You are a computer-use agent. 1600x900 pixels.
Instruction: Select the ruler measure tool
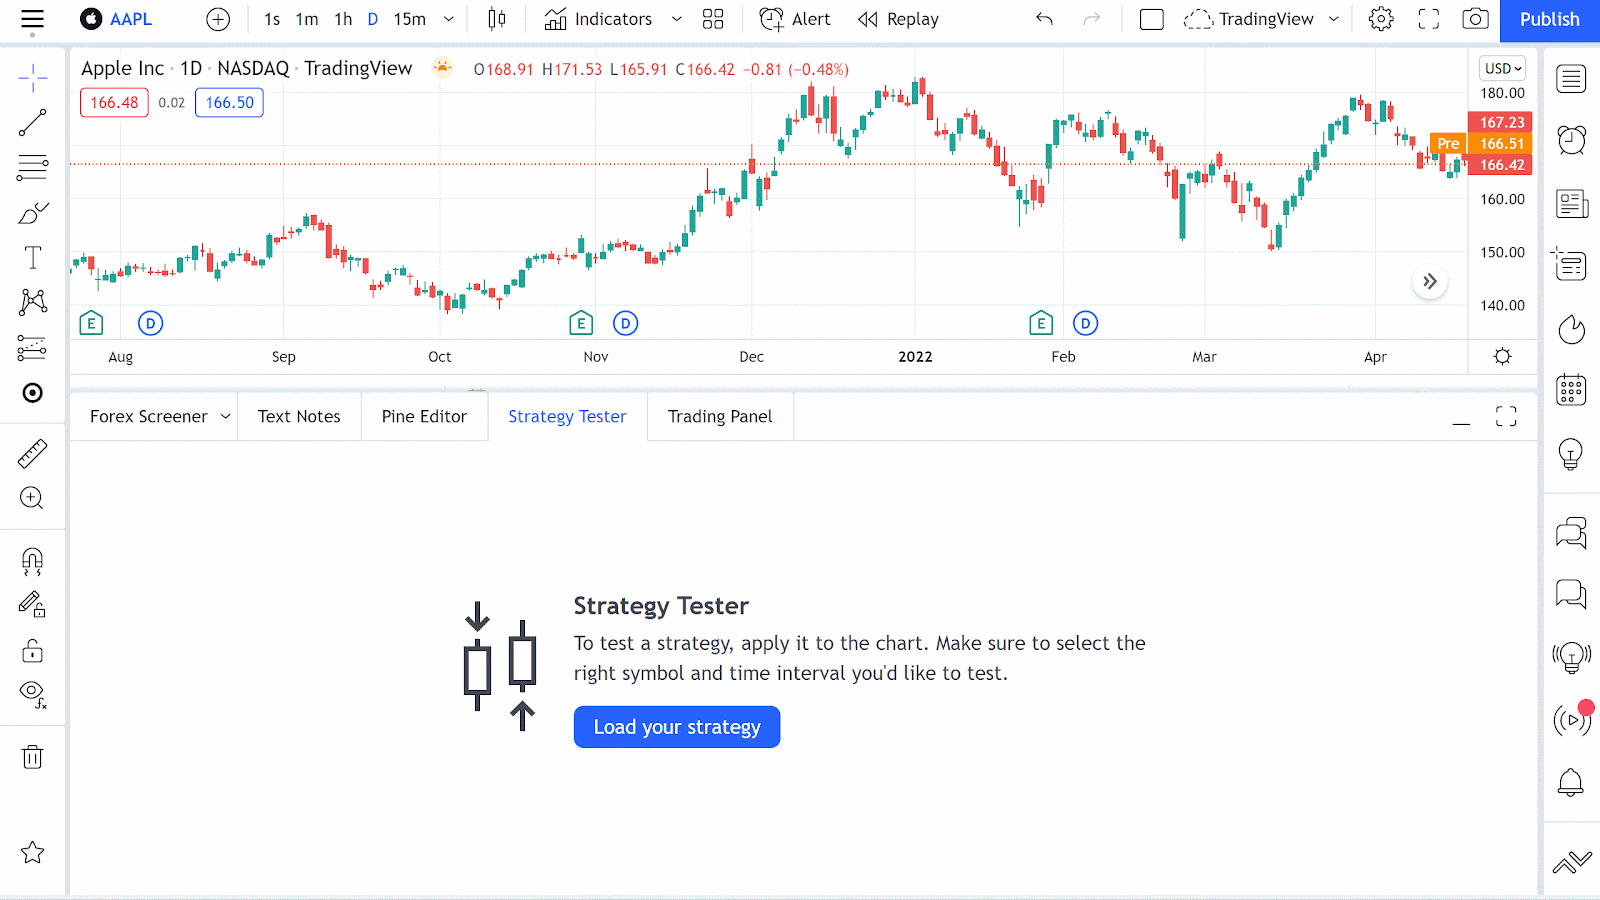(32, 454)
